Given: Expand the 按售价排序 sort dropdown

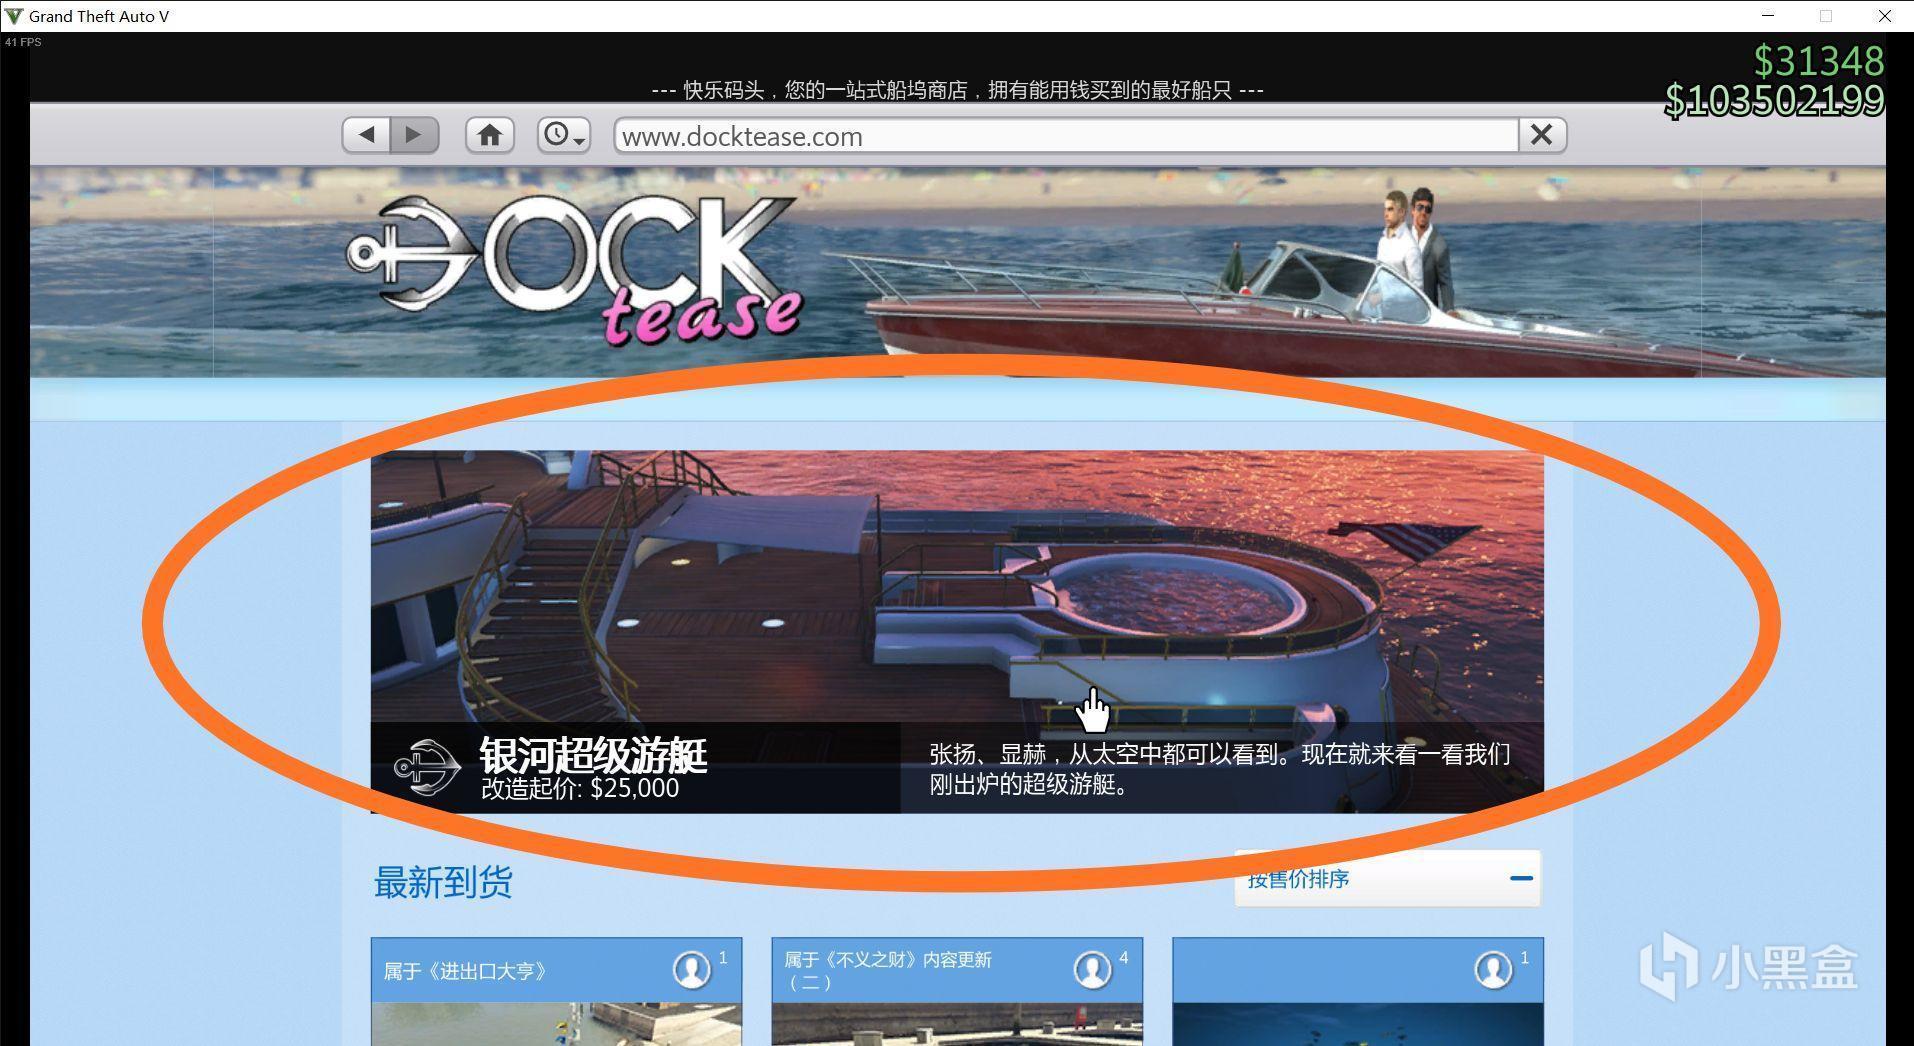Looking at the screenshot, I should click(x=1388, y=879).
